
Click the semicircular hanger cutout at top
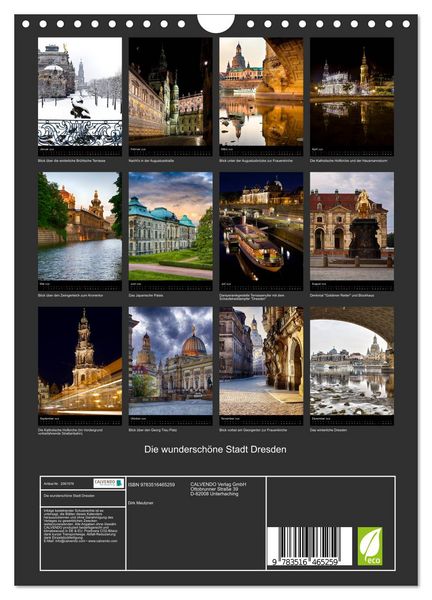coord(216,24)
